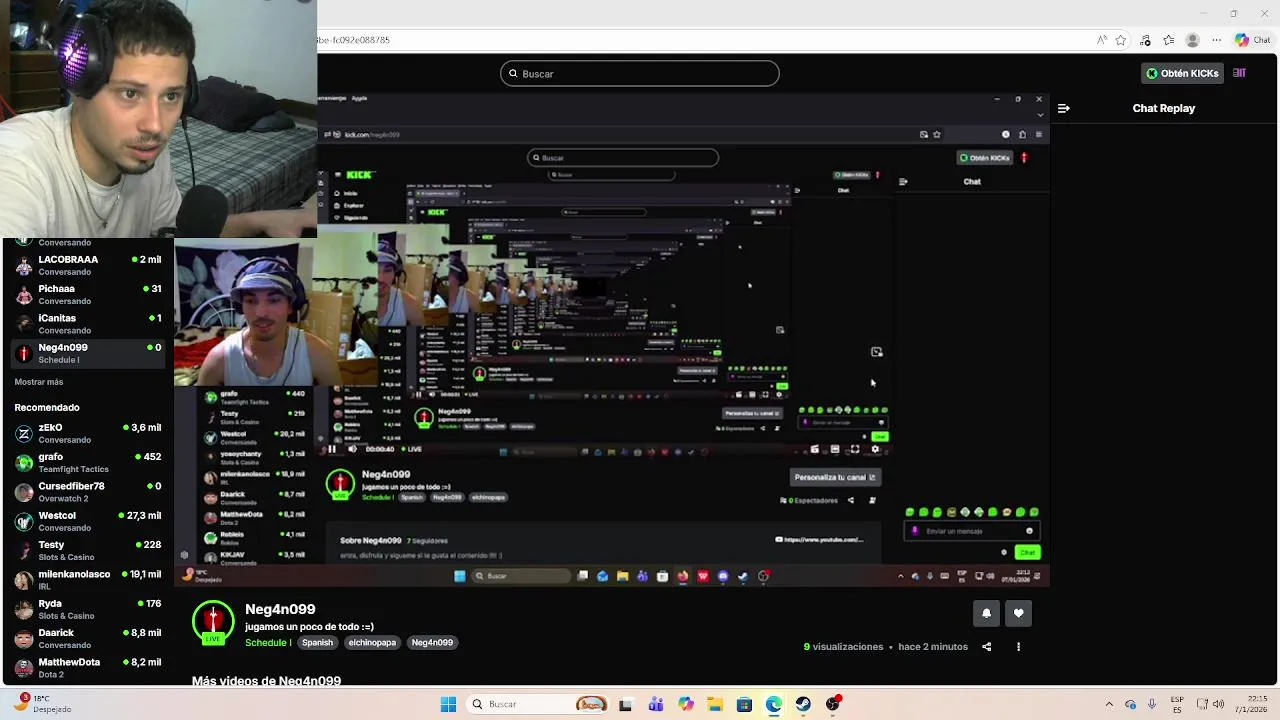Open File Explorer from taskbar

715,704
